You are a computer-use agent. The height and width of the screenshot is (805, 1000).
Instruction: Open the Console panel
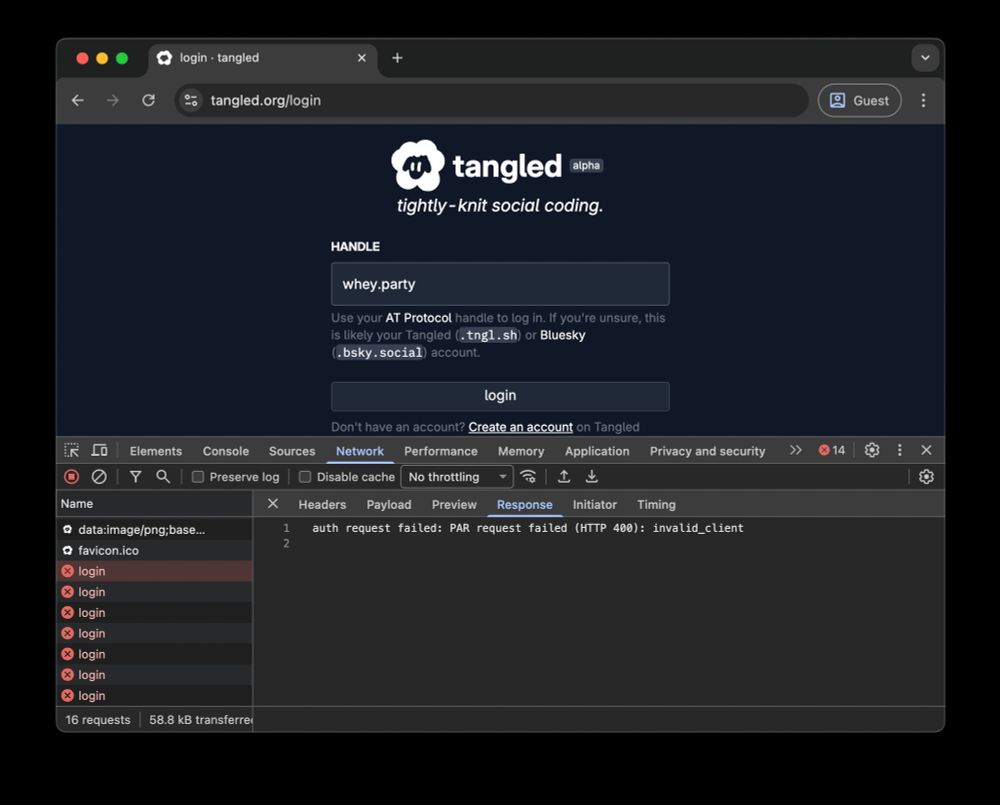coord(225,451)
